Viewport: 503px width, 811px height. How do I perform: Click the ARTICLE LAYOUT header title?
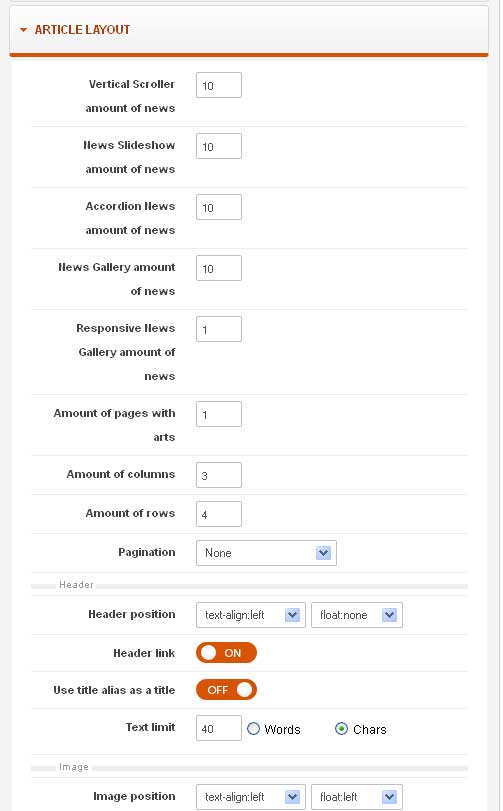[x=82, y=30]
